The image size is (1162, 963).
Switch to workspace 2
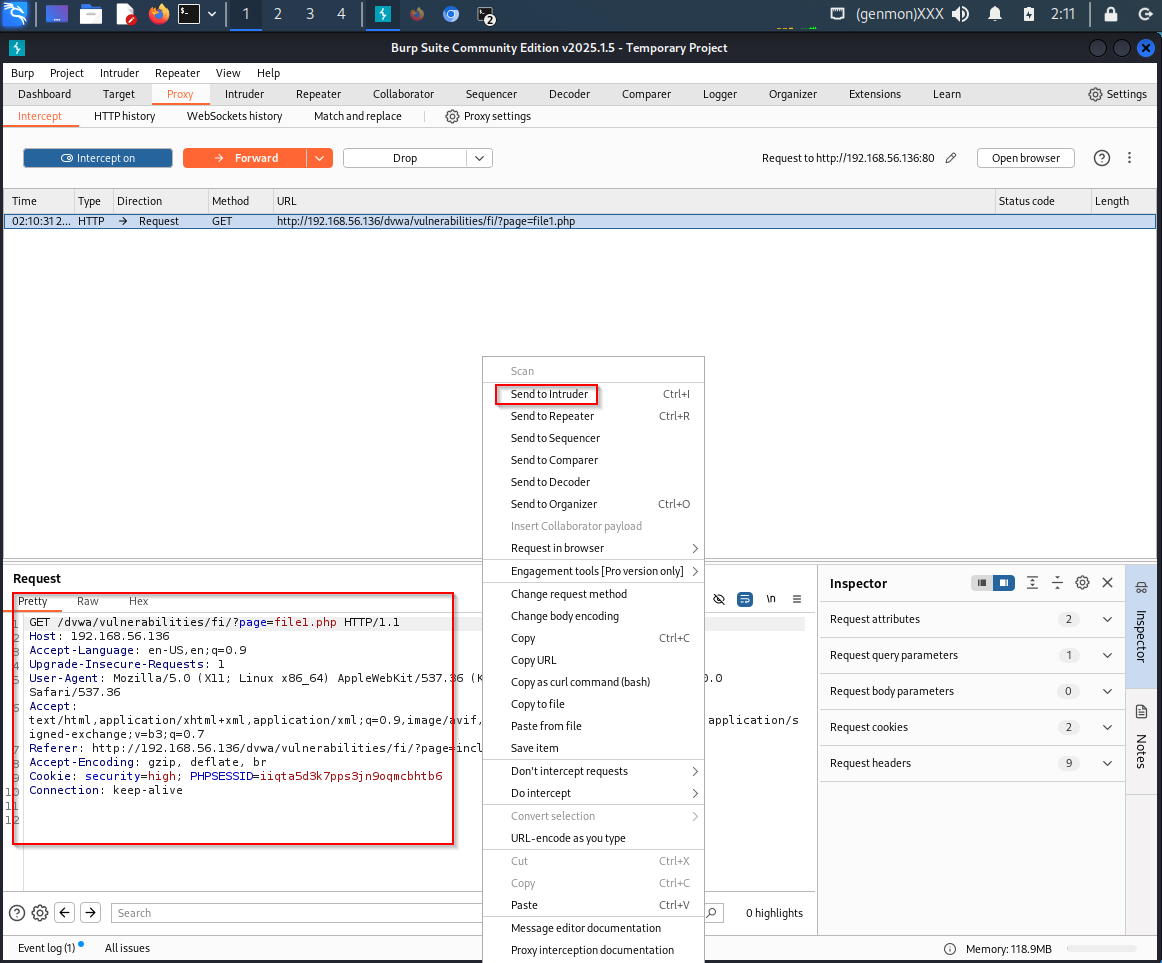click(278, 14)
